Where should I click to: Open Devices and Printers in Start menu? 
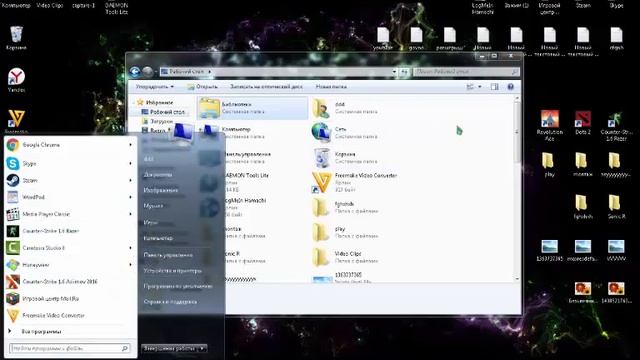click(x=172, y=271)
